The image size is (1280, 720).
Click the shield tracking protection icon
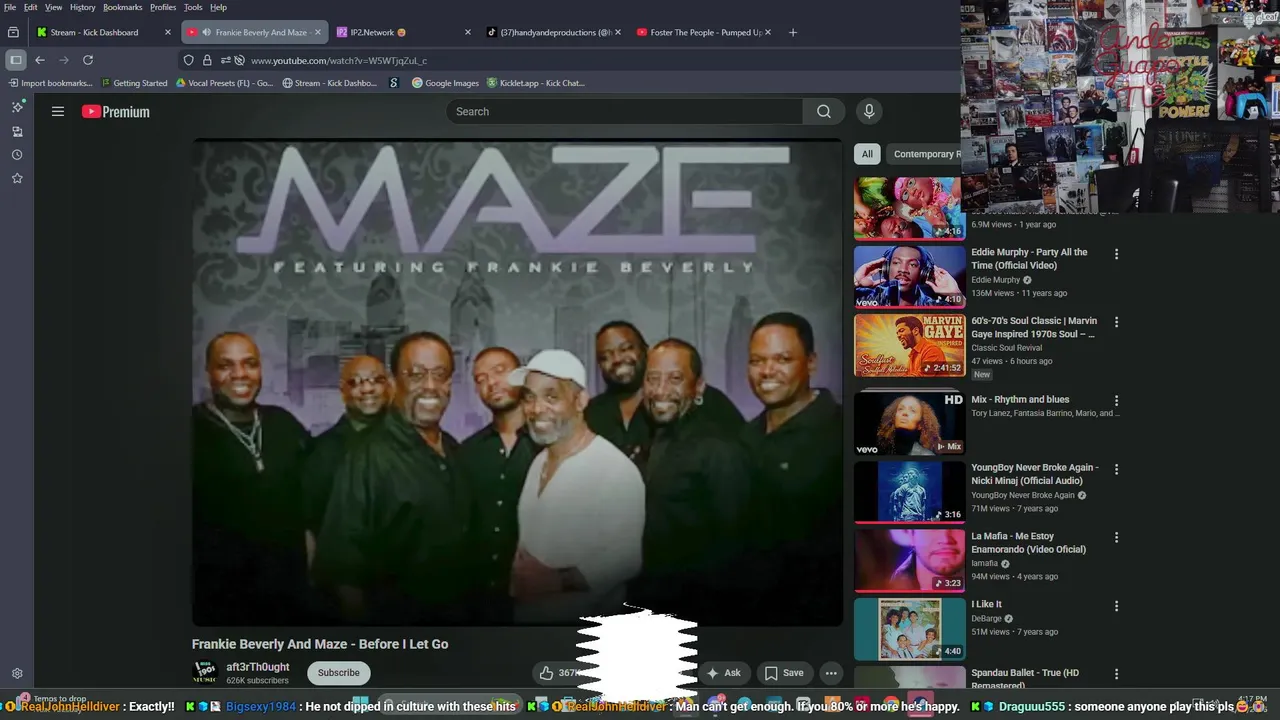click(x=188, y=60)
